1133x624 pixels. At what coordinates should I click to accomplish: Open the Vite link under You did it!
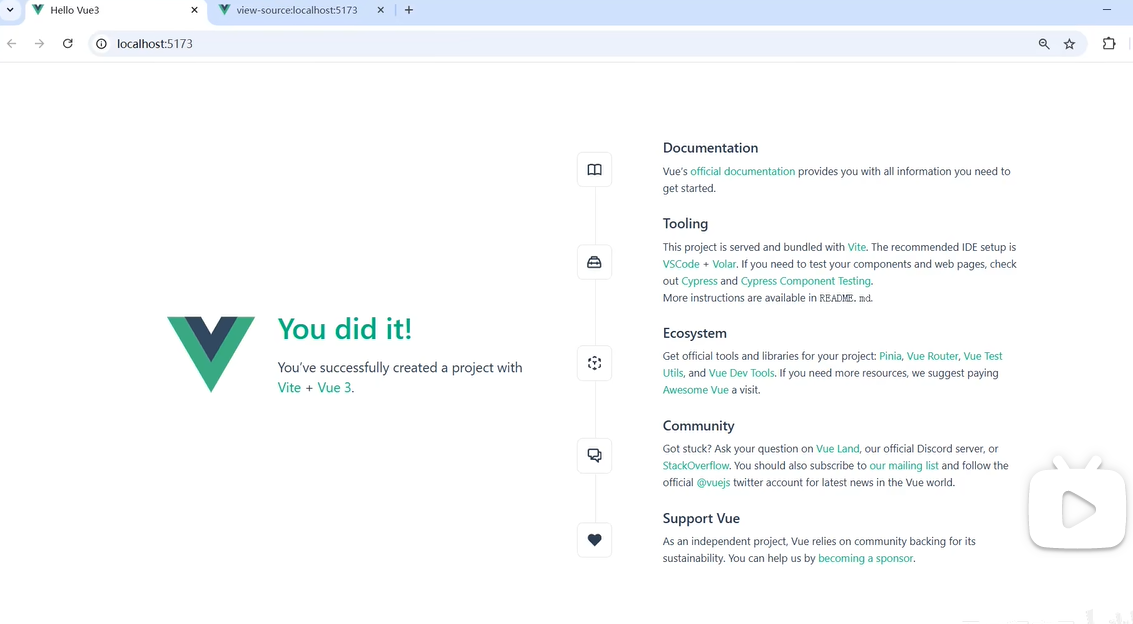pos(289,388)
